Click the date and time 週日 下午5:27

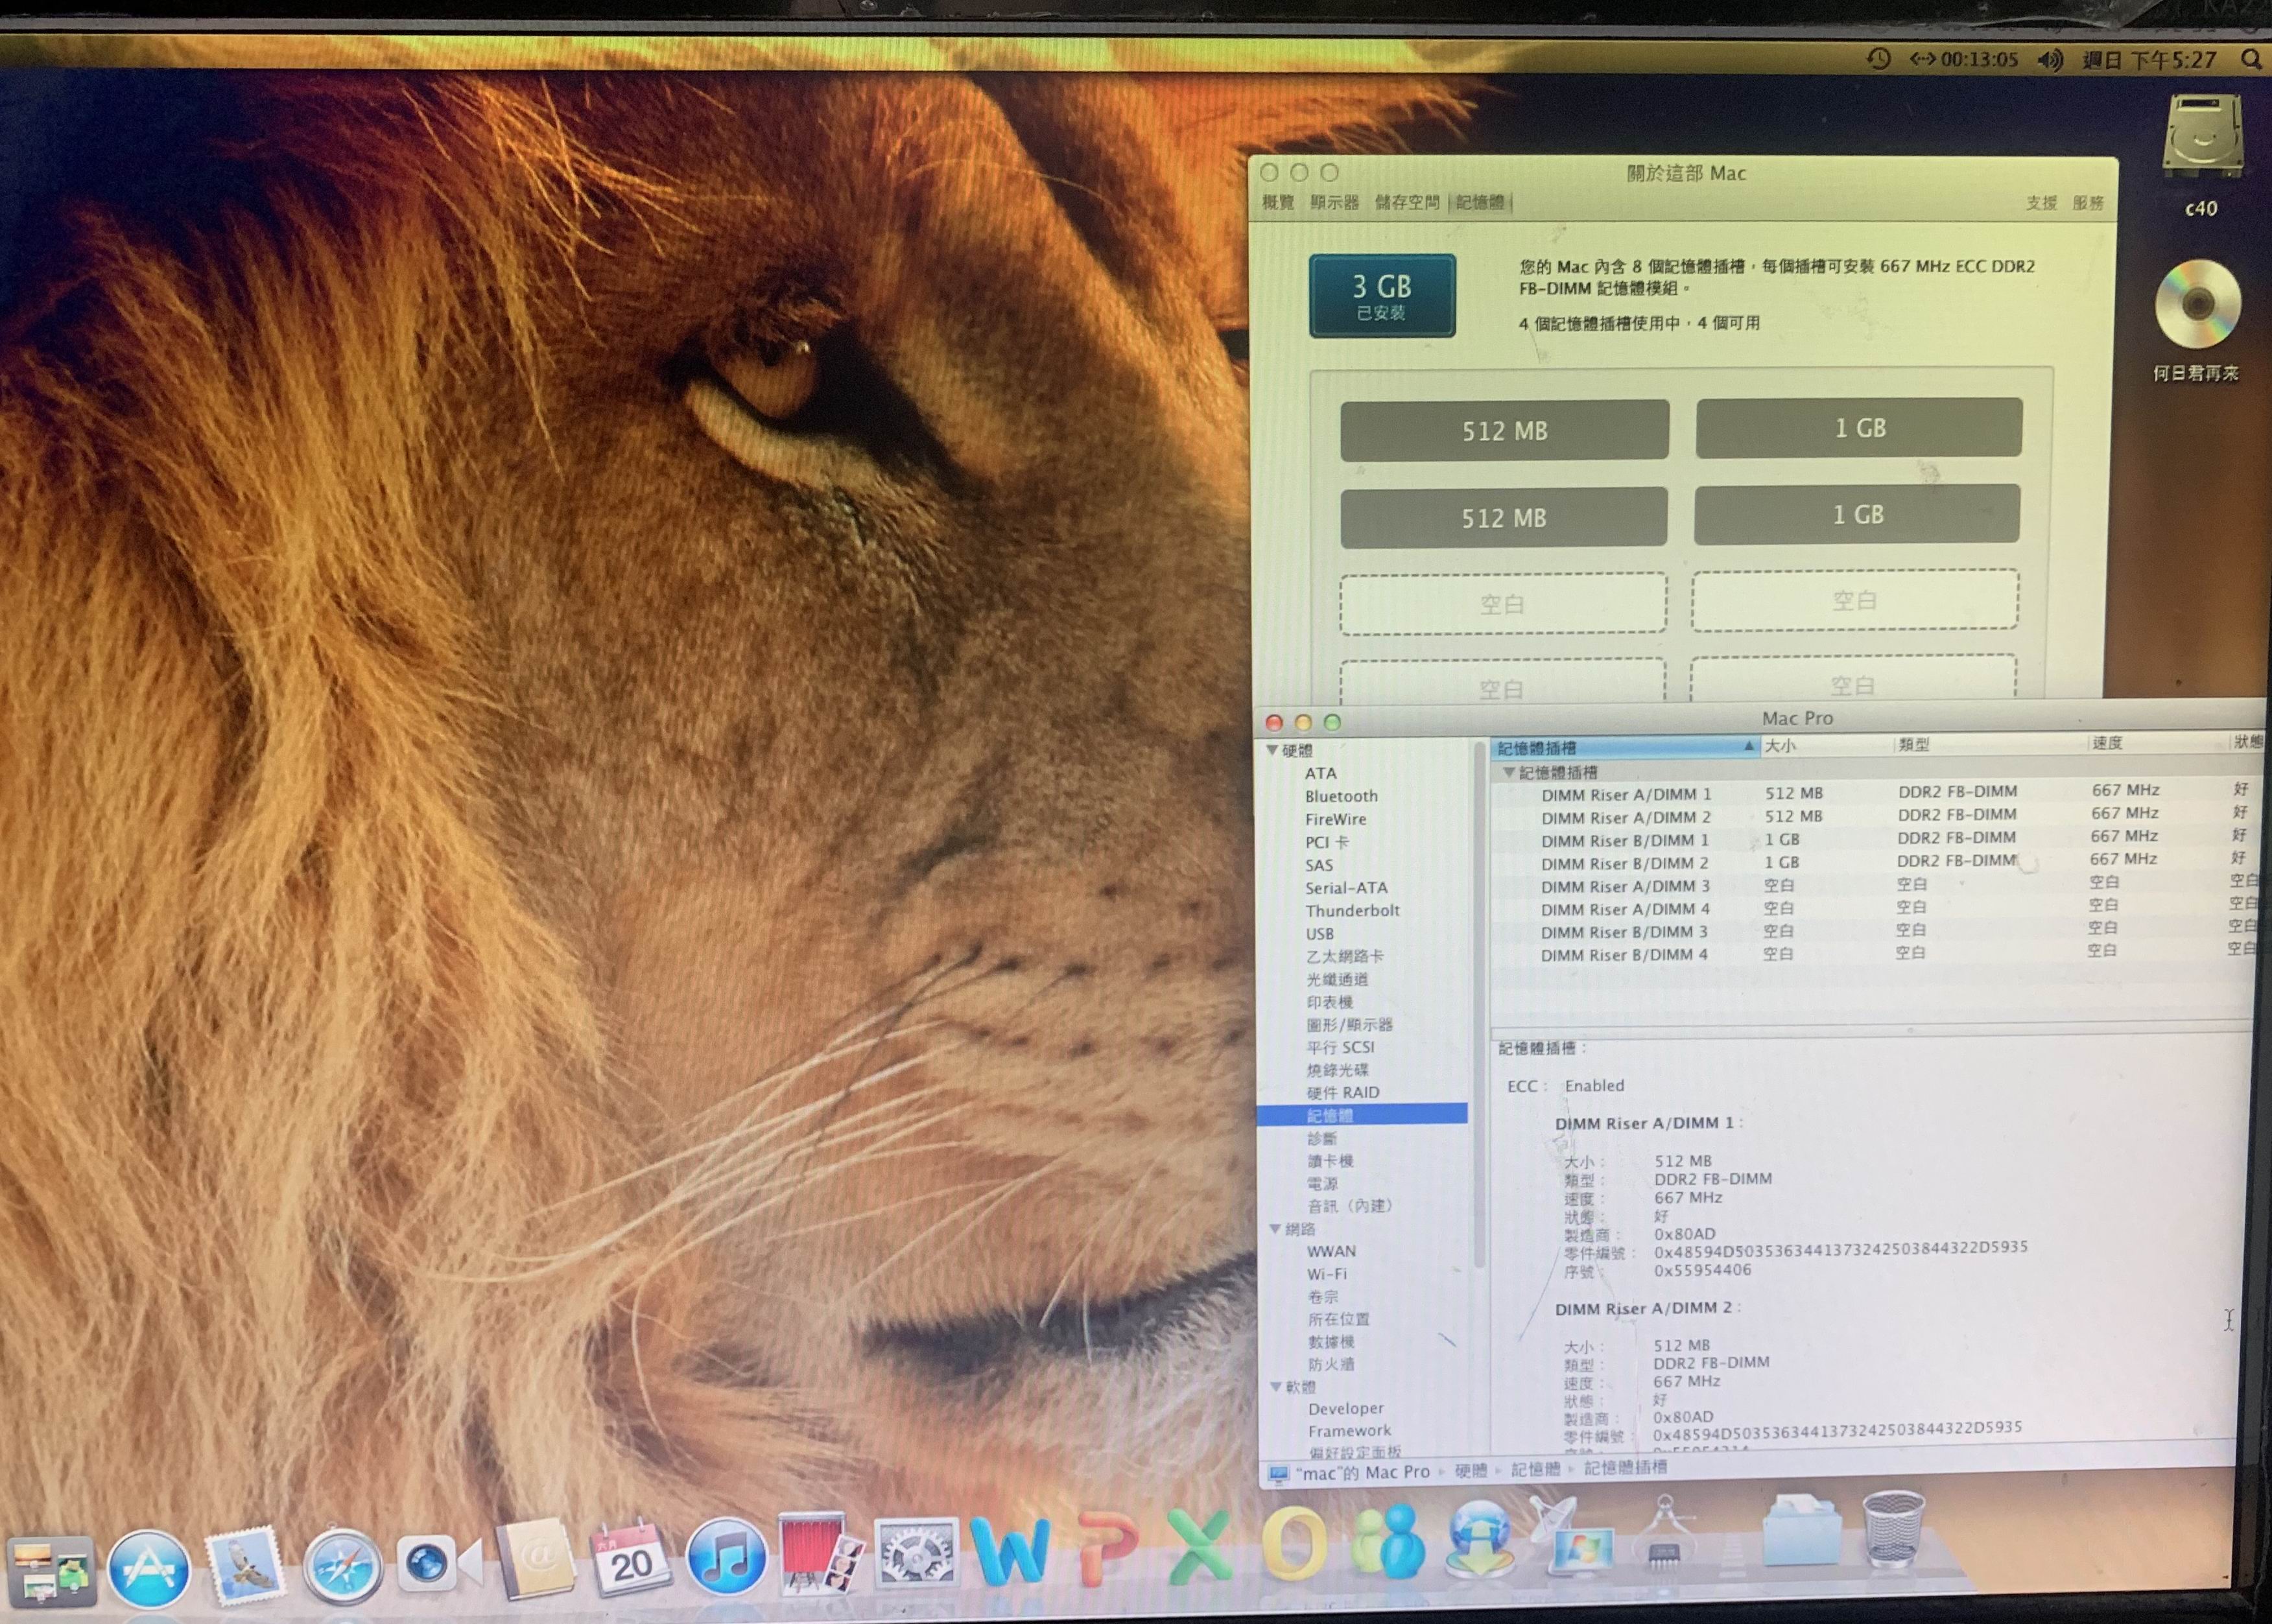[2149, 60]
